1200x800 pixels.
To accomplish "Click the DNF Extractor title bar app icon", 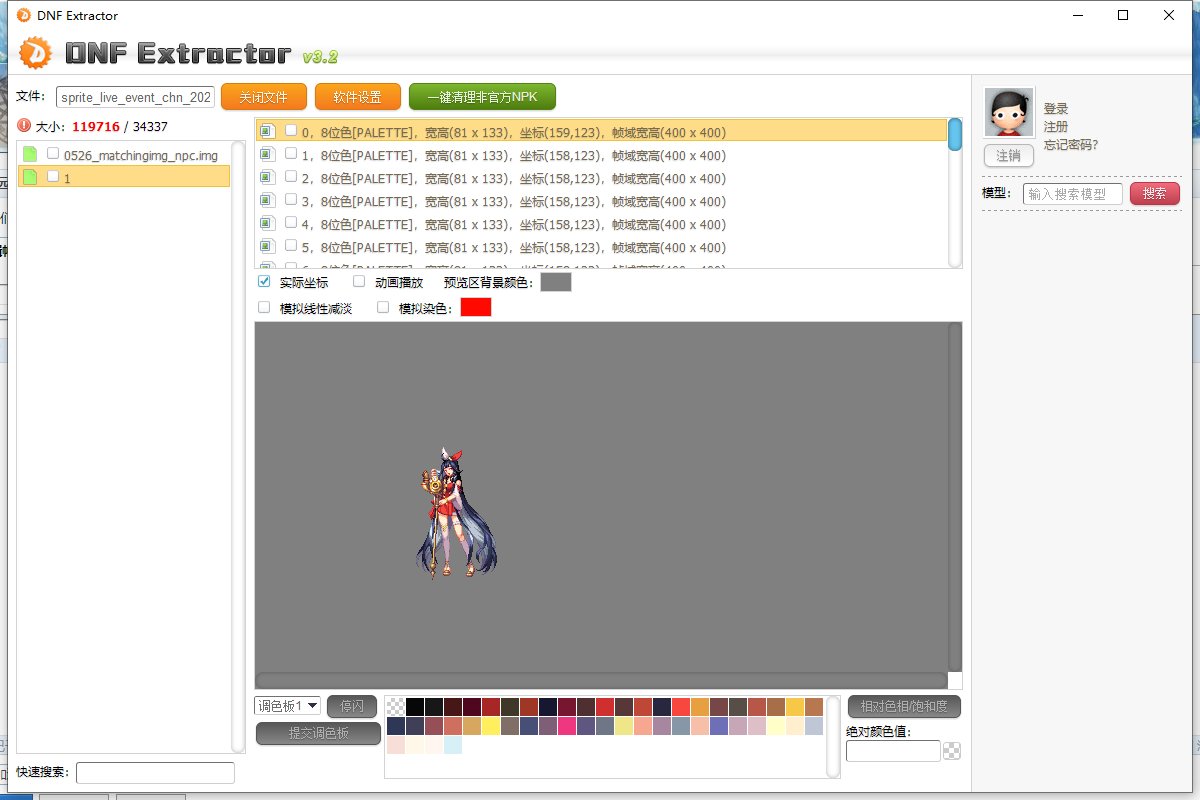I will point(24,15).
